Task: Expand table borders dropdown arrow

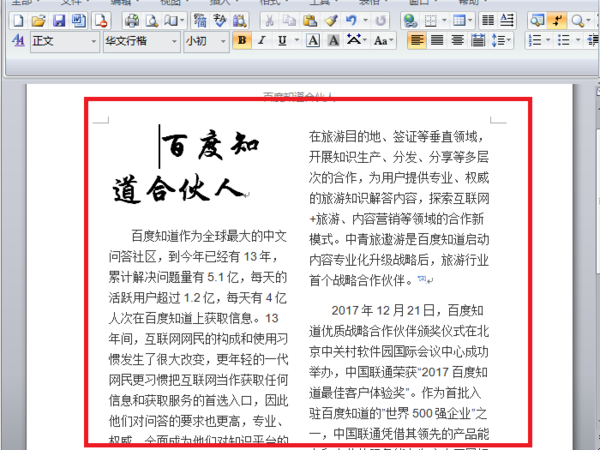Action: (444, 20)
